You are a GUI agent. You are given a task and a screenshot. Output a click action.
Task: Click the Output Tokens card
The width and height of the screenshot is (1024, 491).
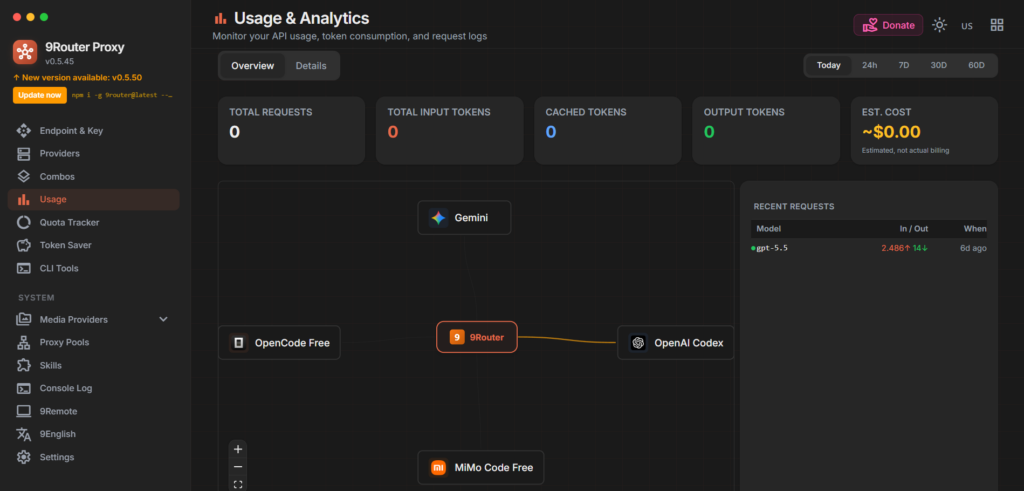pos(766,131)
